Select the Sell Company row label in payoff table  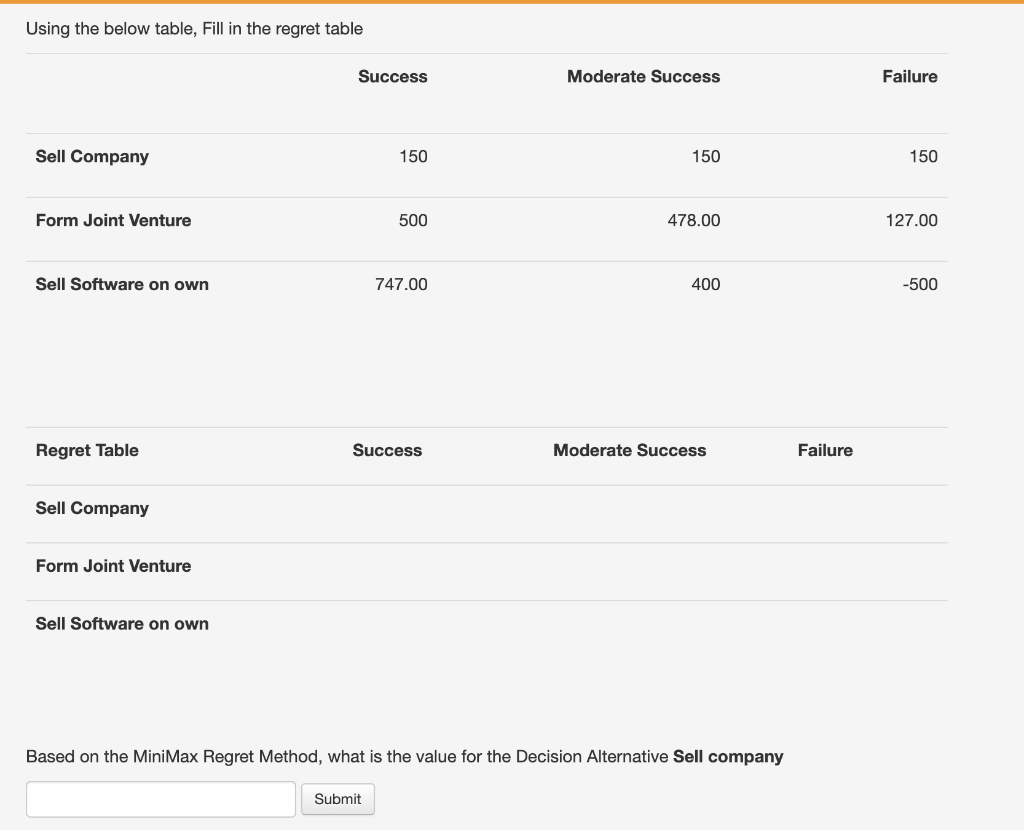tap(92, 156)
